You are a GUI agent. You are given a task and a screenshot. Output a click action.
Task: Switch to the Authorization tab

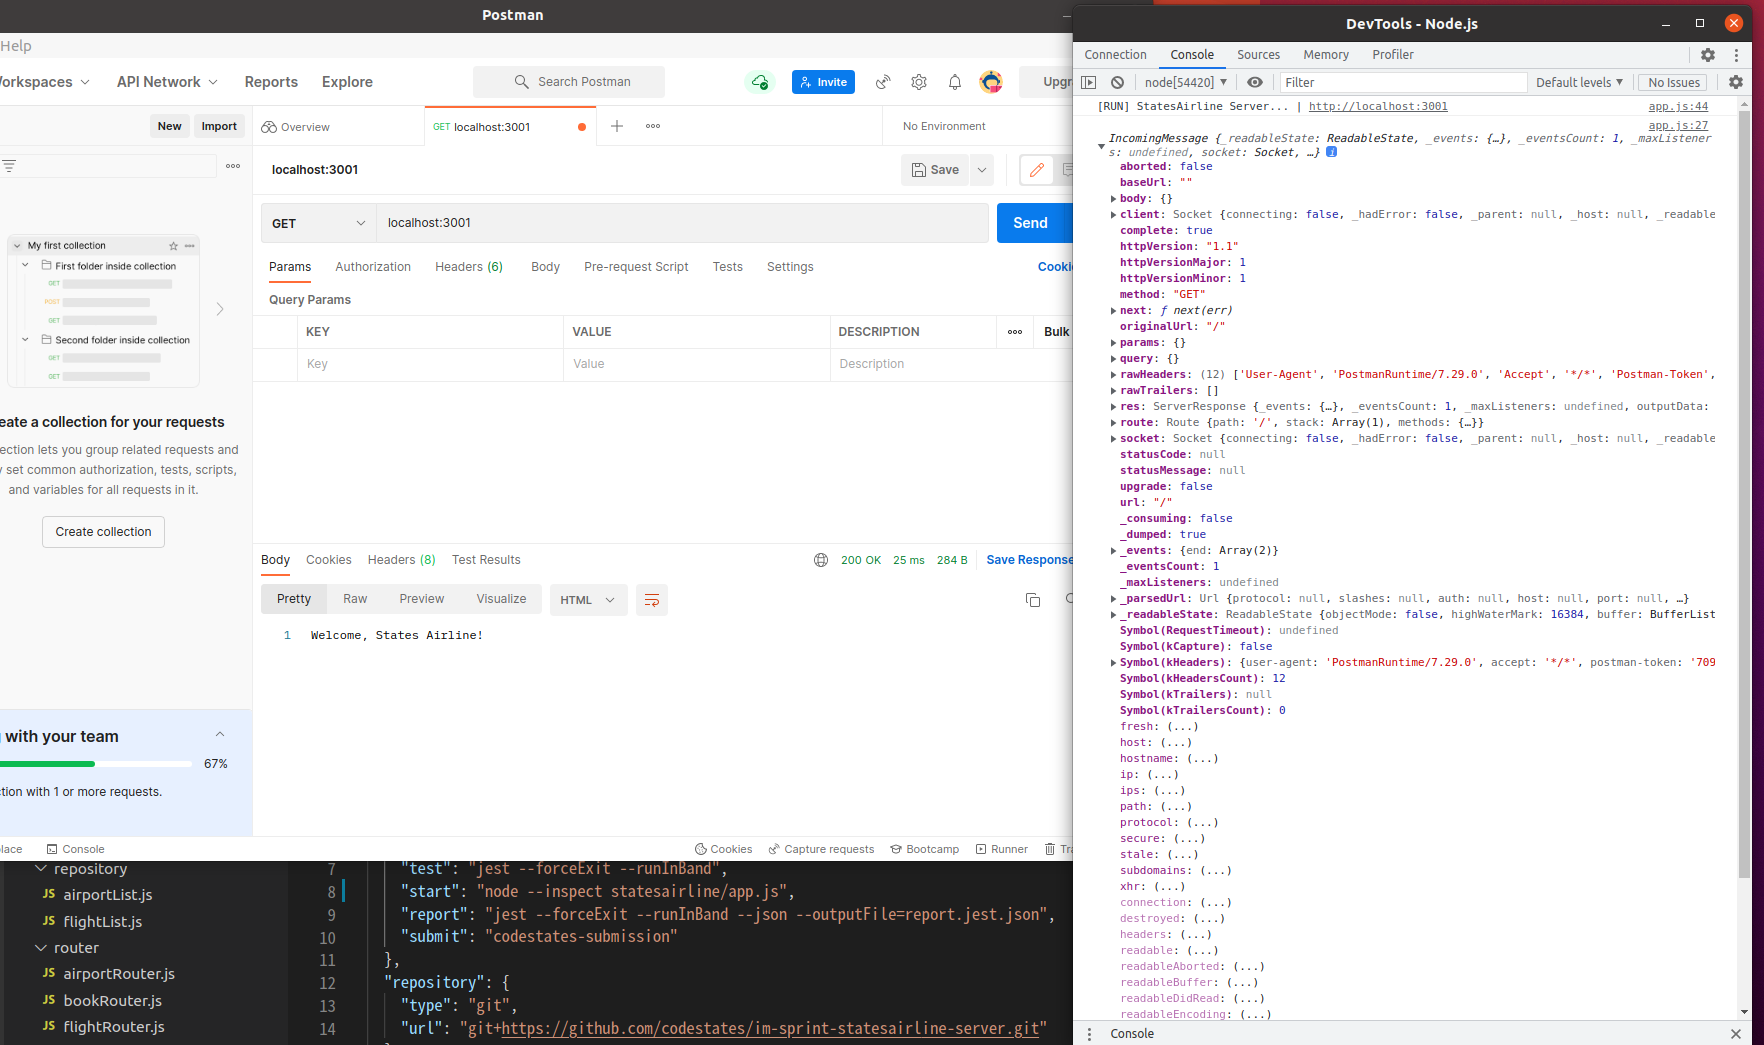click(x=373, y=267)
